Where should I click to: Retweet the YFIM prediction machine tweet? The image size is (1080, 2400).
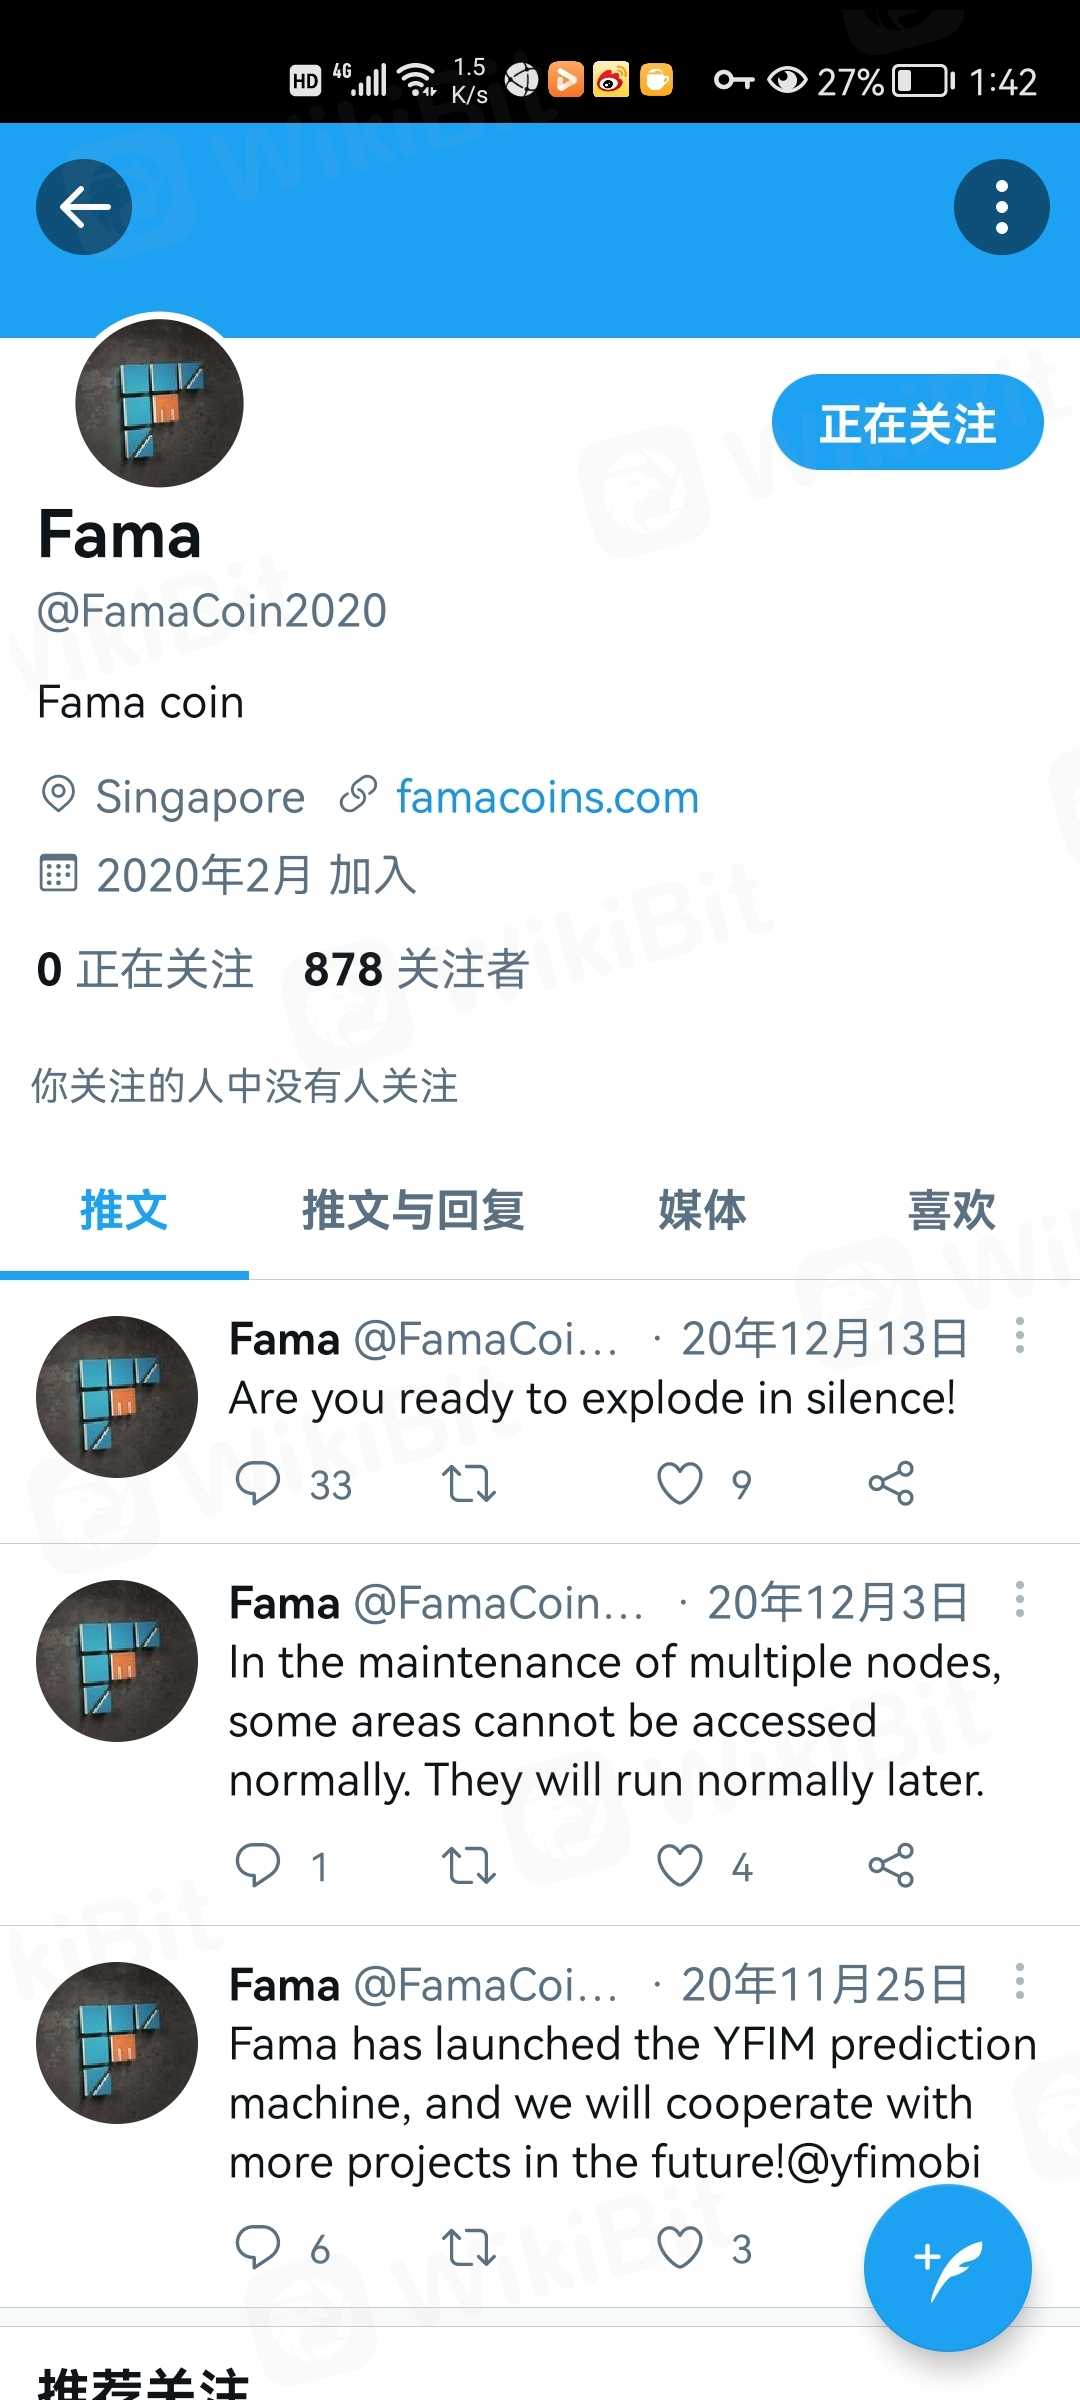point(468,2248)
